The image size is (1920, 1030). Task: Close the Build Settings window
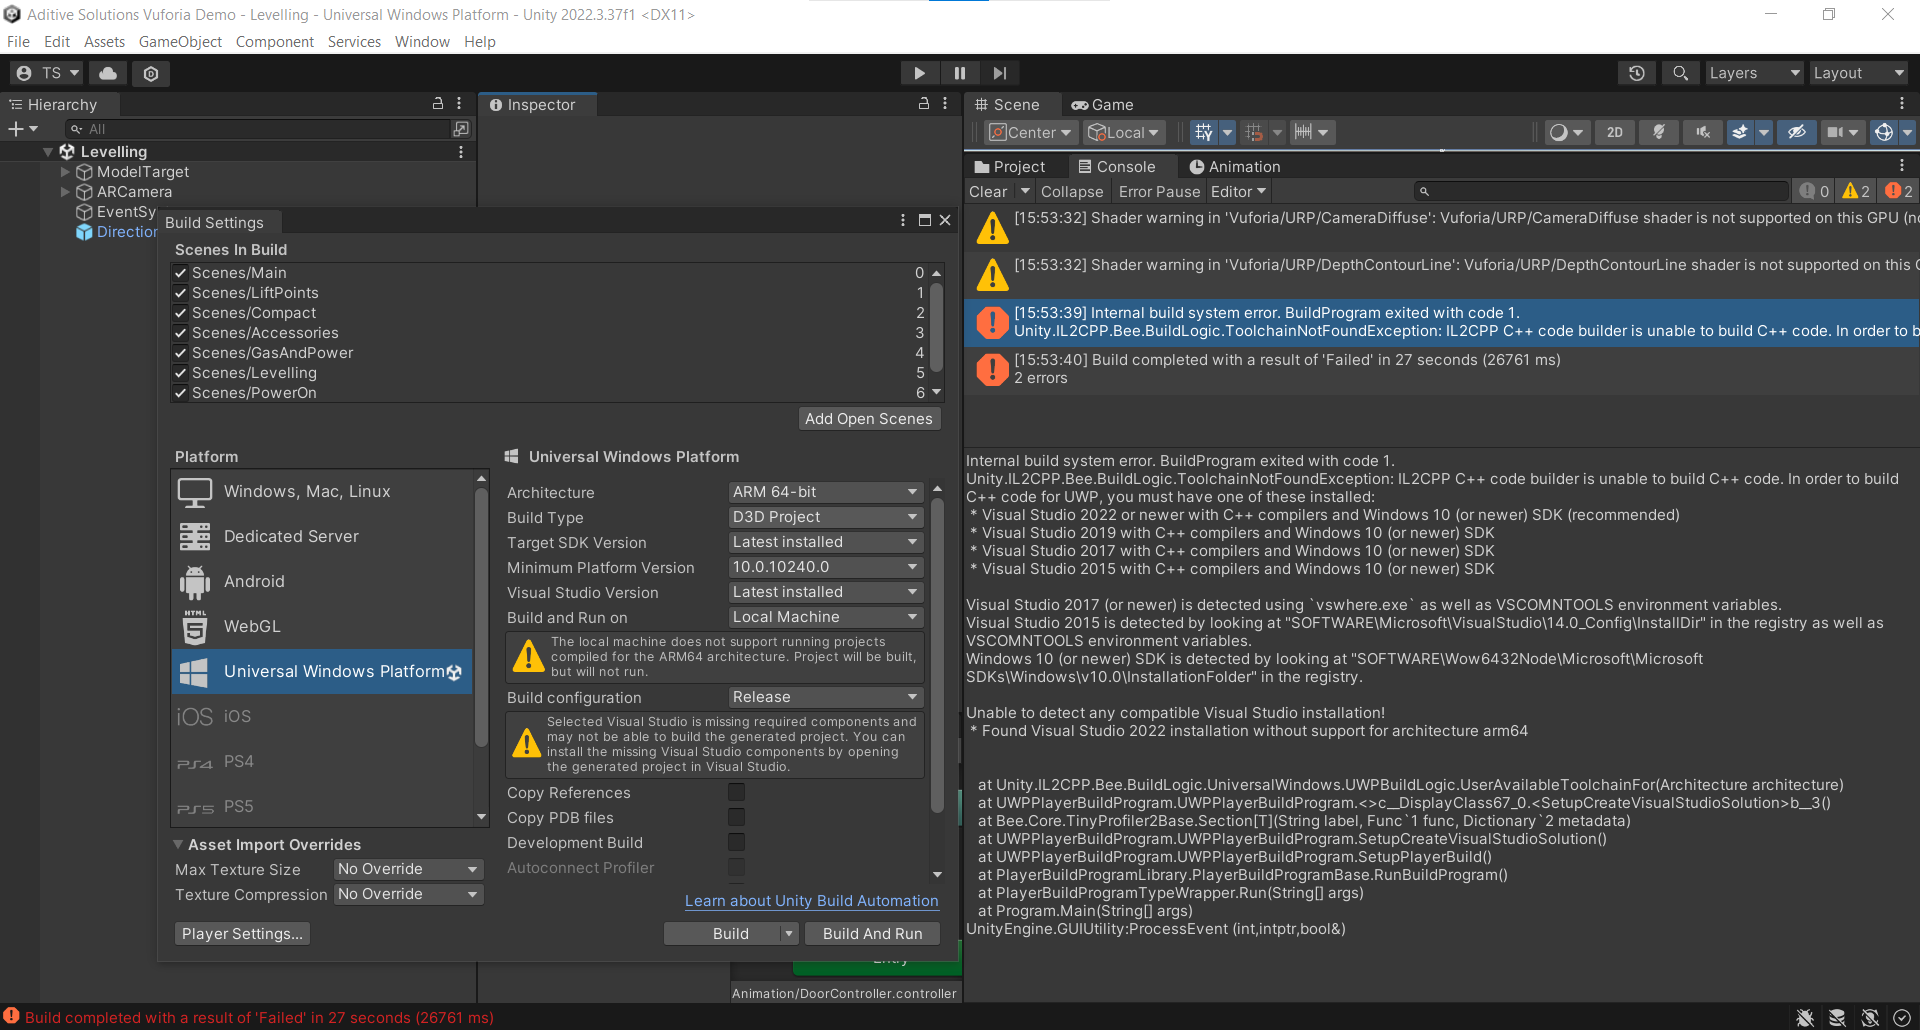[x=945, y=220]
